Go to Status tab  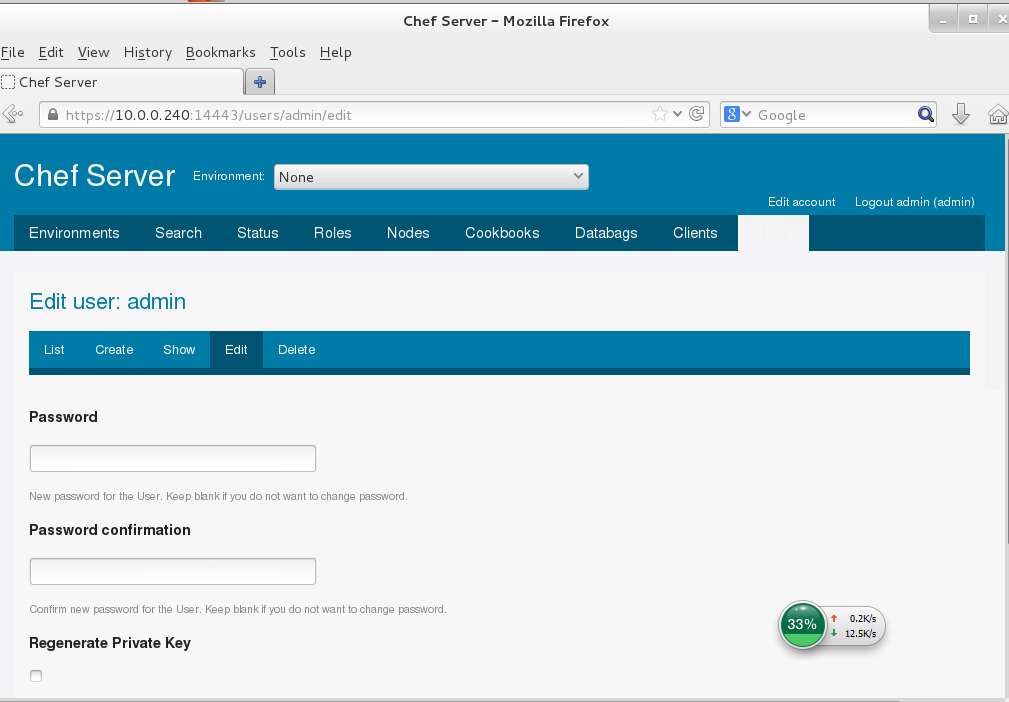257,233
